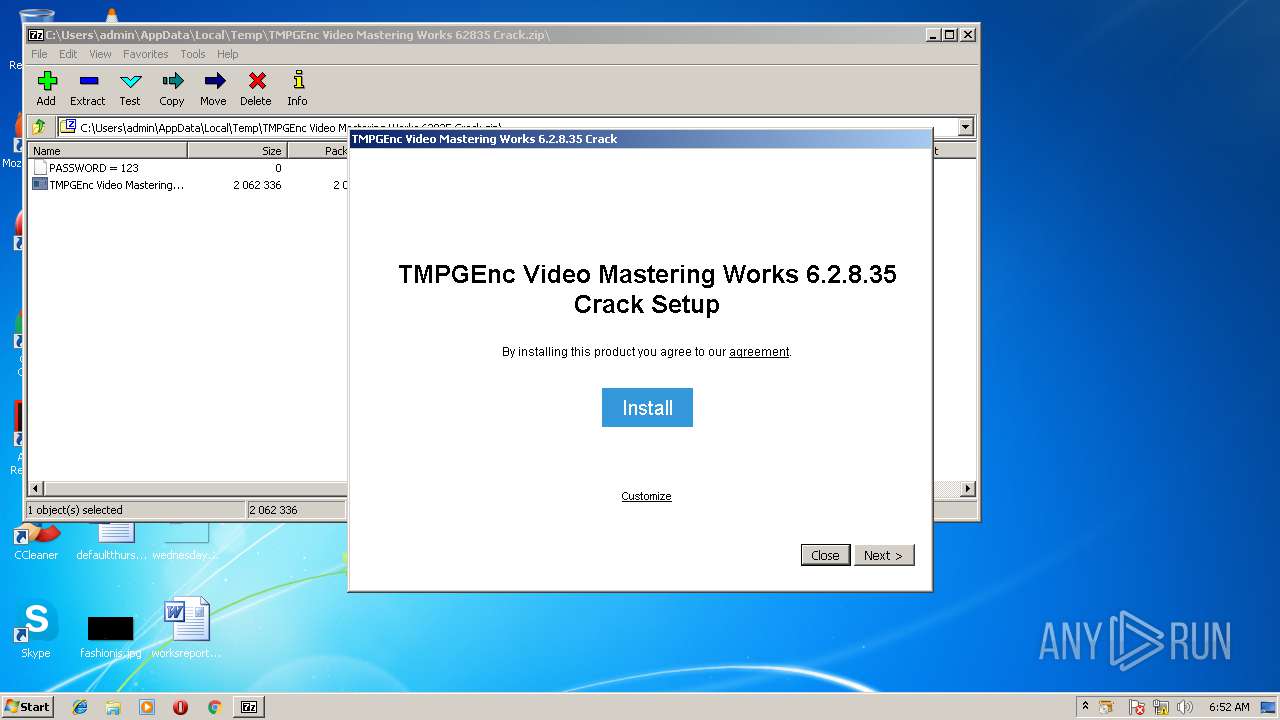Go up one folder level in 7-Zip
This screenshot has height=720, width=1280.
coord(39,127)
